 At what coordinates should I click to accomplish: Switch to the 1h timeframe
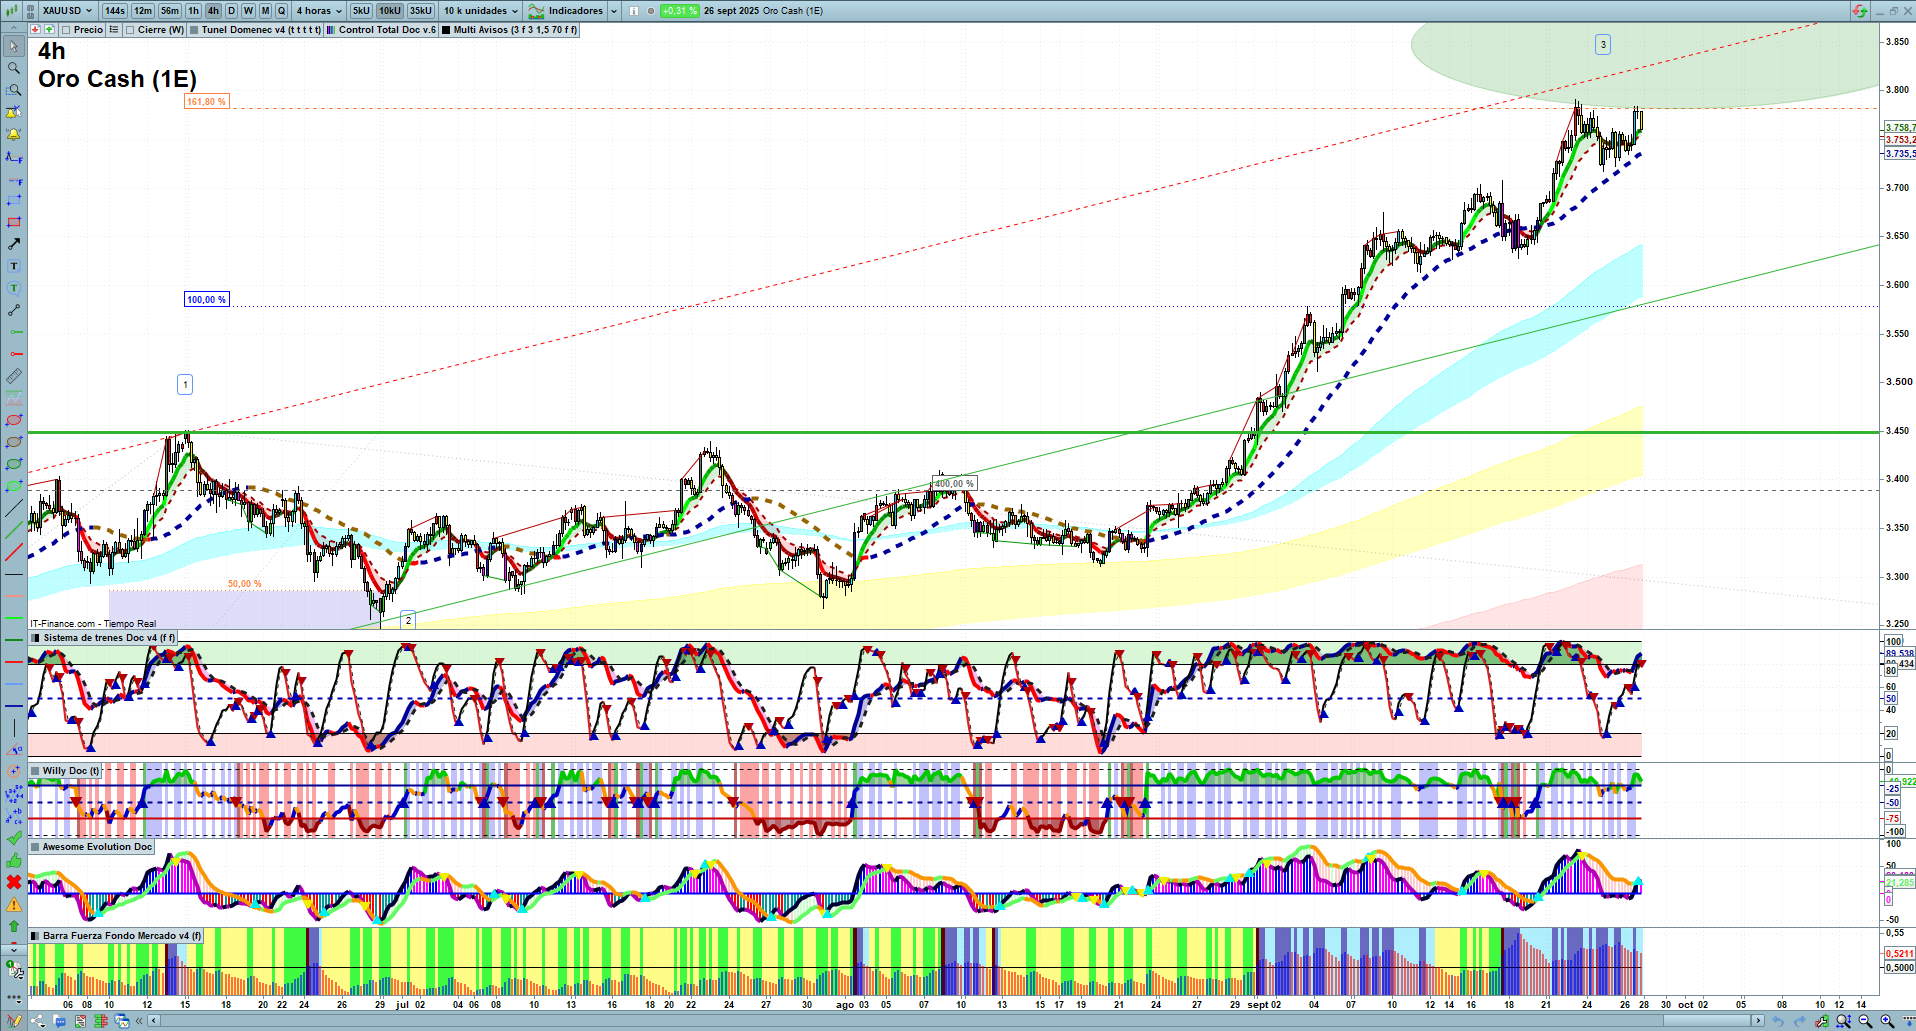click(193, 11)
